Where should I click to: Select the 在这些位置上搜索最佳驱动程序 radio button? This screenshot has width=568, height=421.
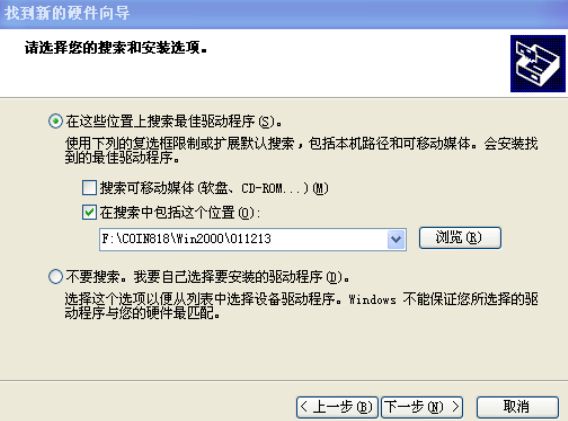tap(55, 121)
